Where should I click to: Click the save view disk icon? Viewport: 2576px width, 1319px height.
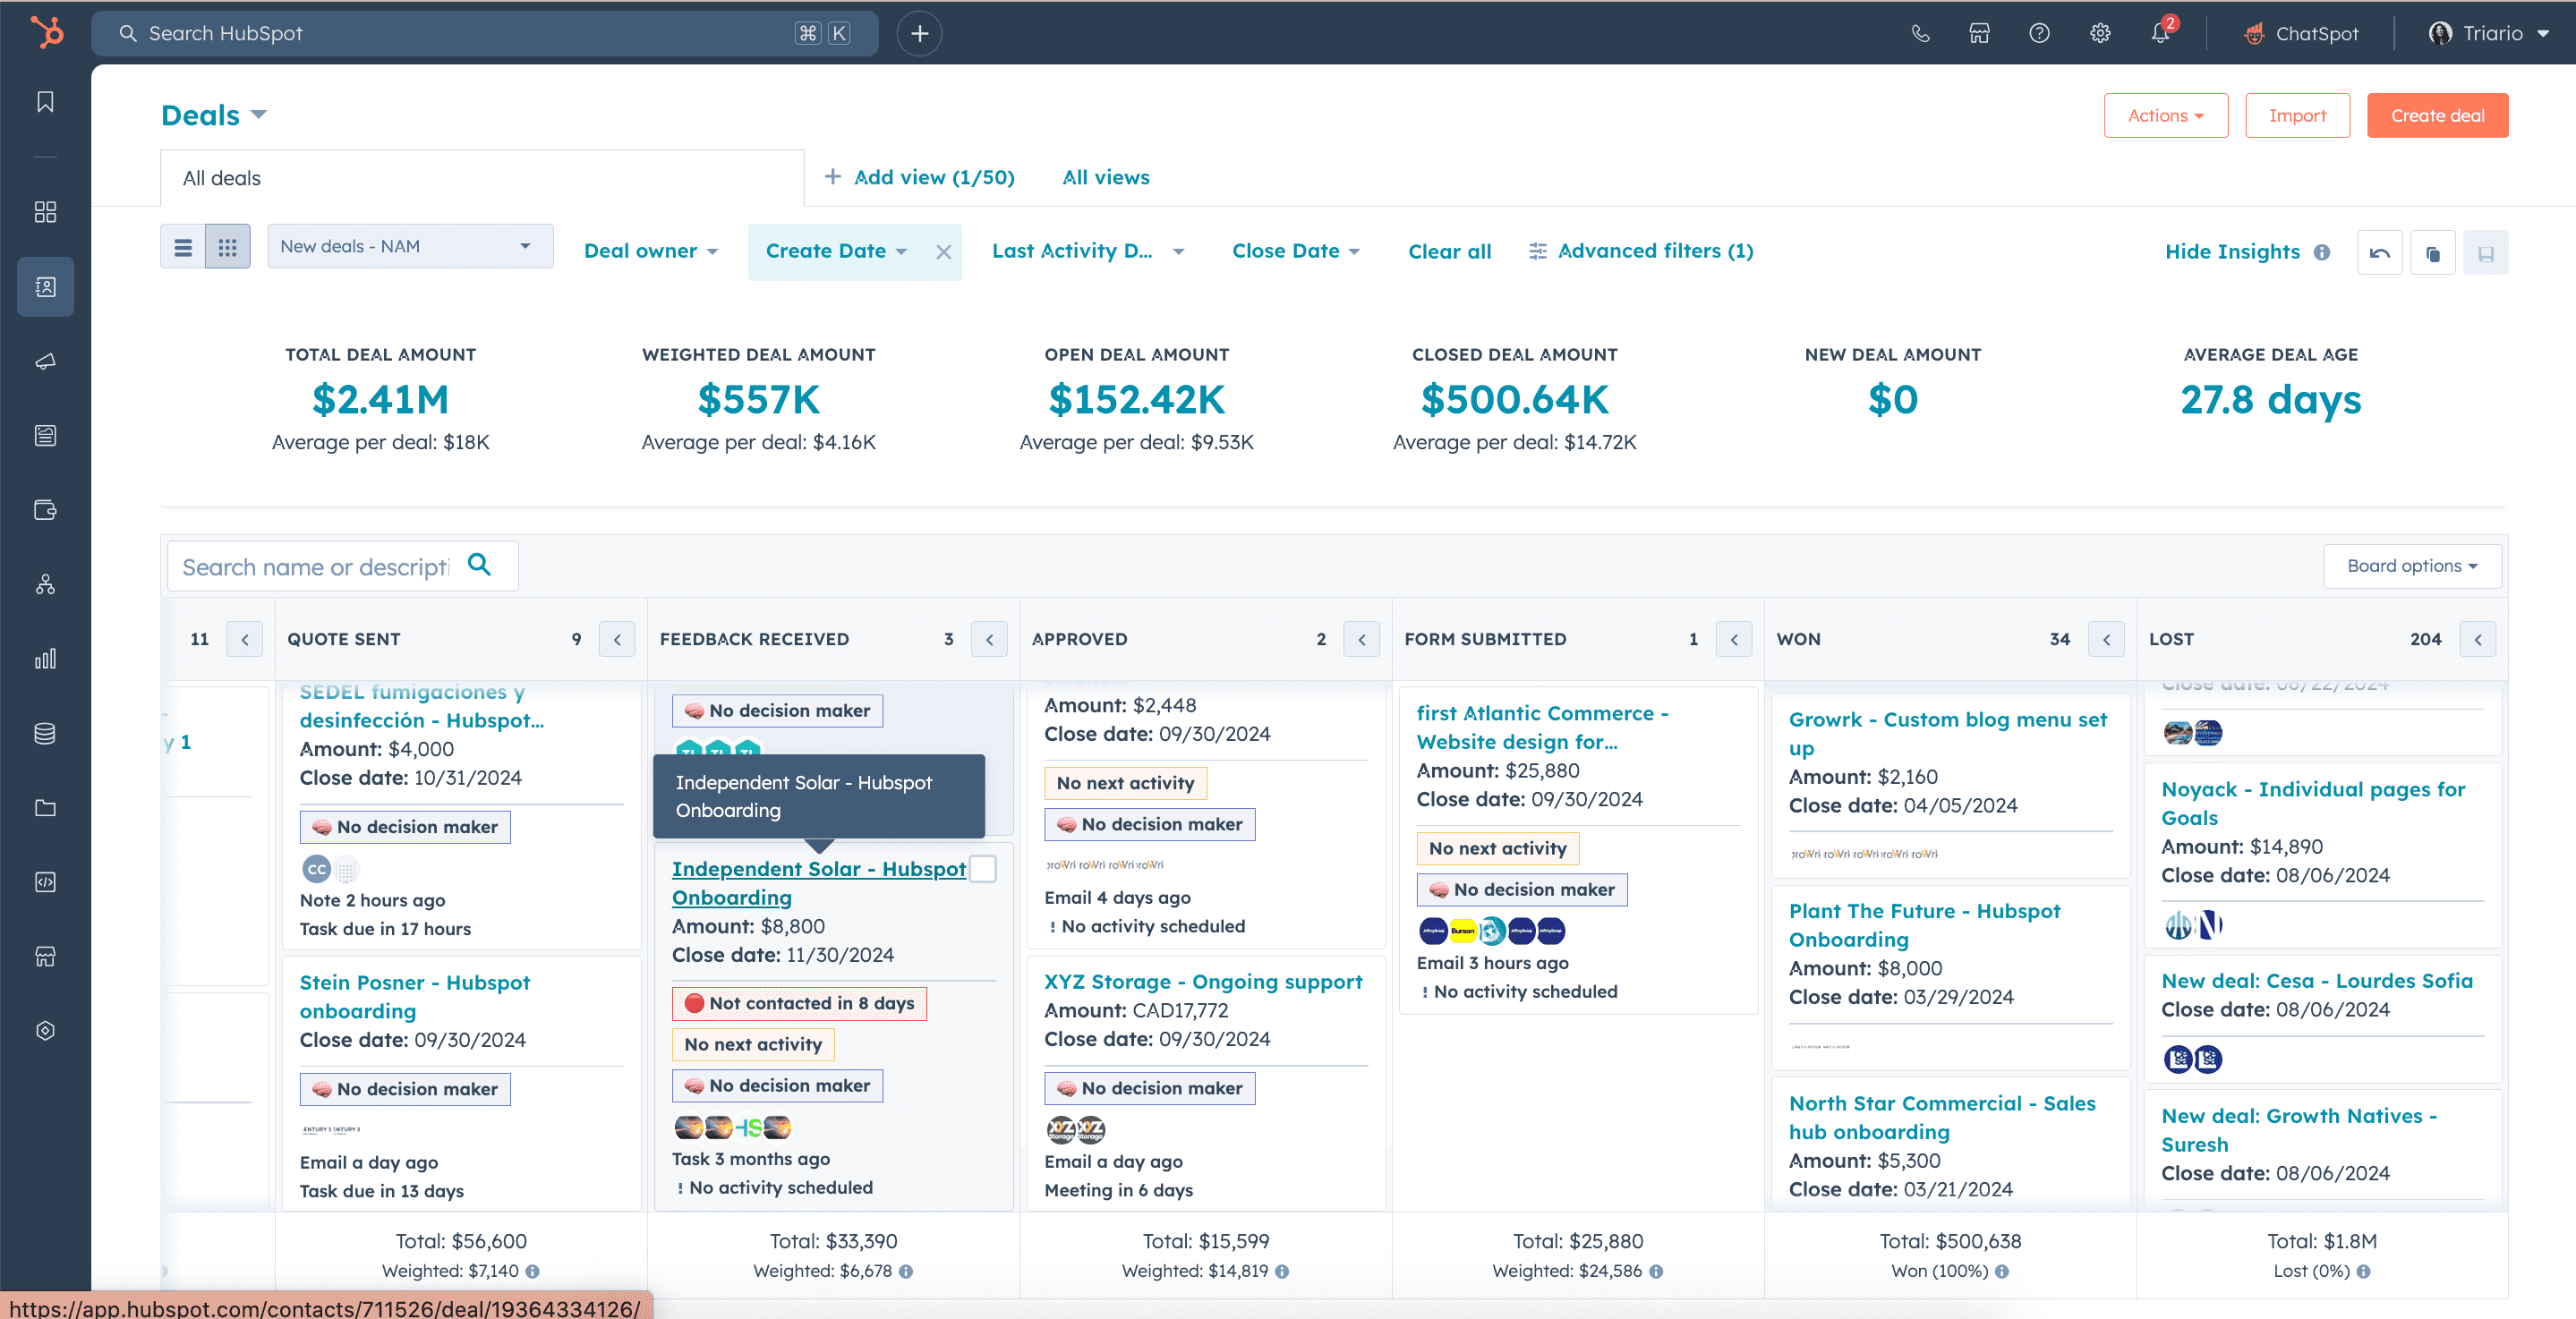2485,253
